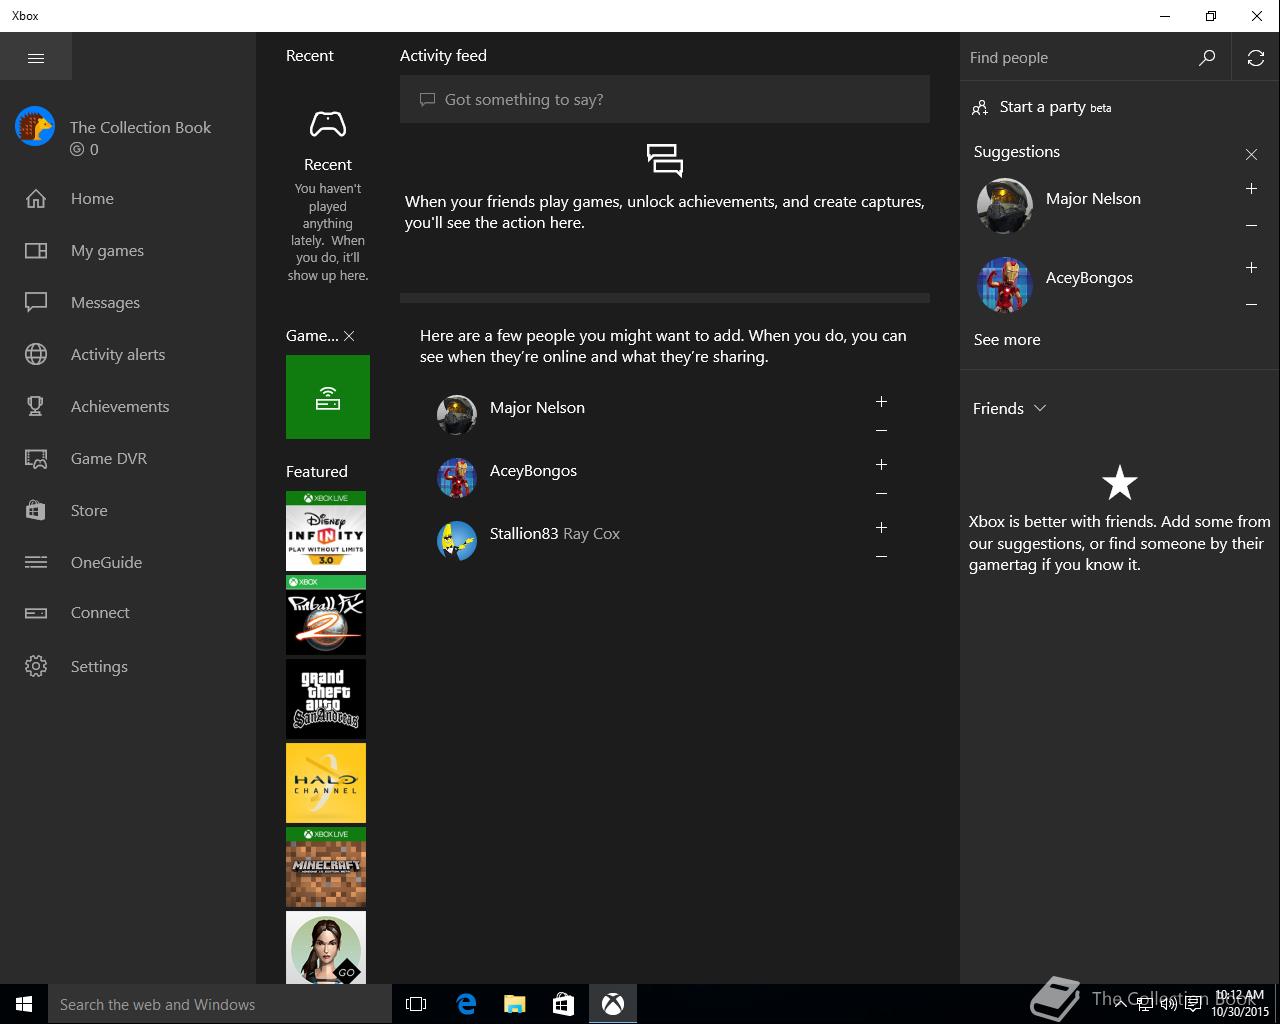Open the Windows Start menu

pyautogui.click(x=24, y=1004)
